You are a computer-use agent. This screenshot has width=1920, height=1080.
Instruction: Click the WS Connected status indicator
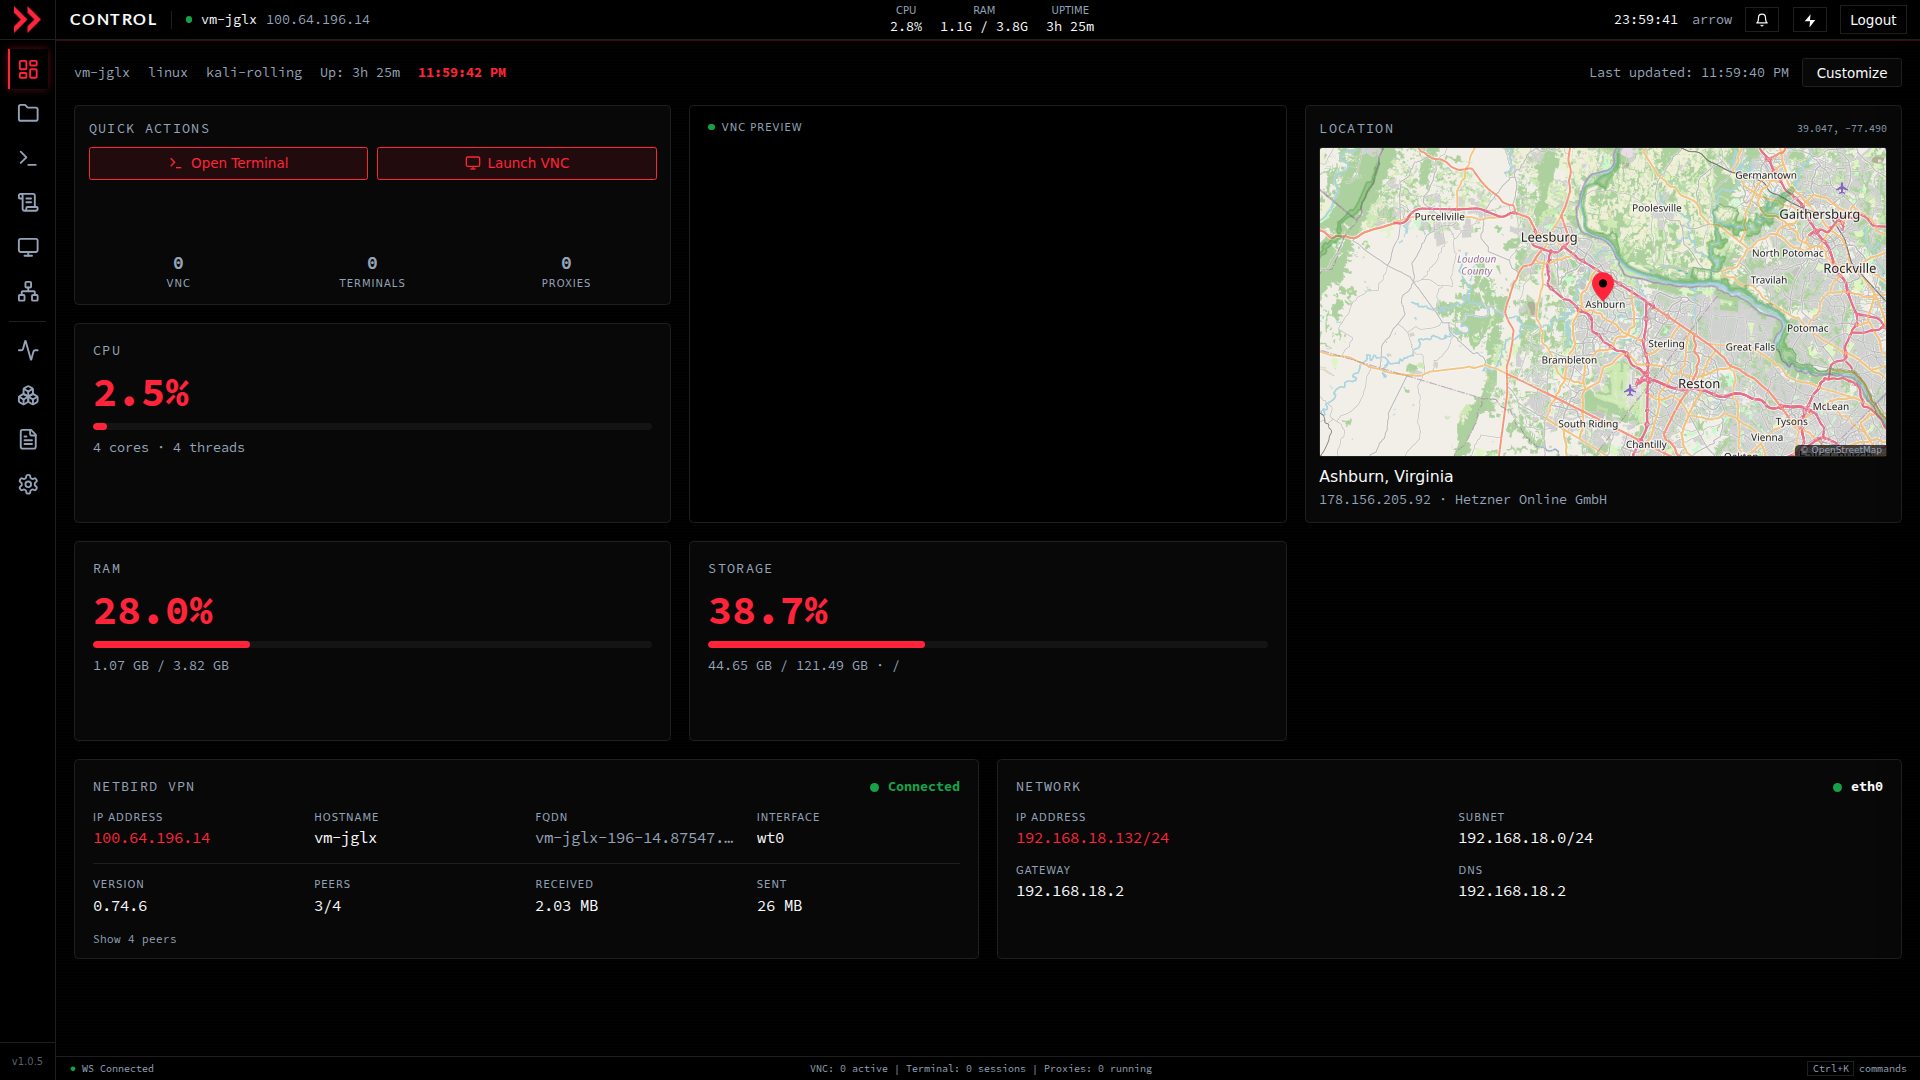[113, 1069]
